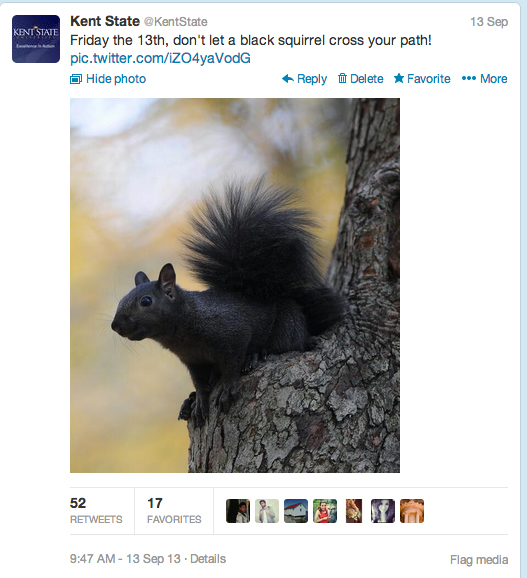Toggle Hide photo to collapse image

pyautogui.click(x=108, y=79)
